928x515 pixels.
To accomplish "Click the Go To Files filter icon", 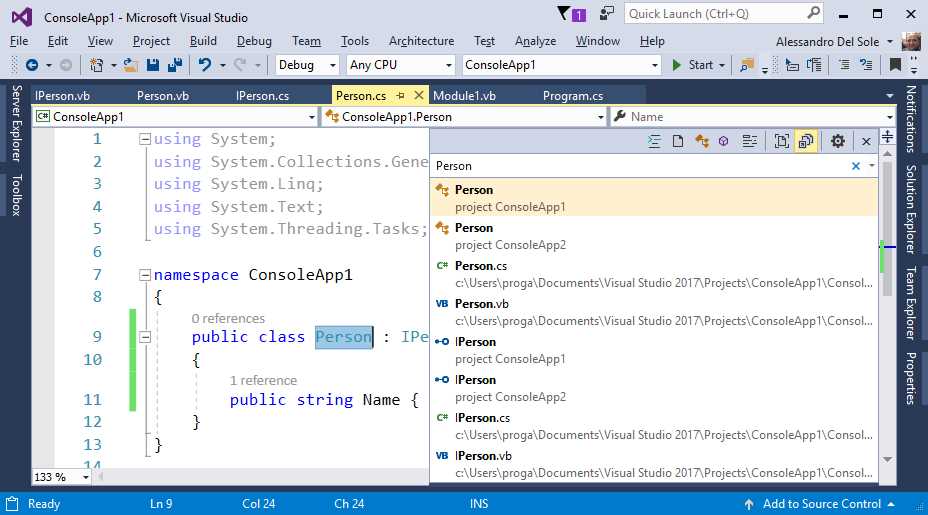I will (x=678, y=141).
